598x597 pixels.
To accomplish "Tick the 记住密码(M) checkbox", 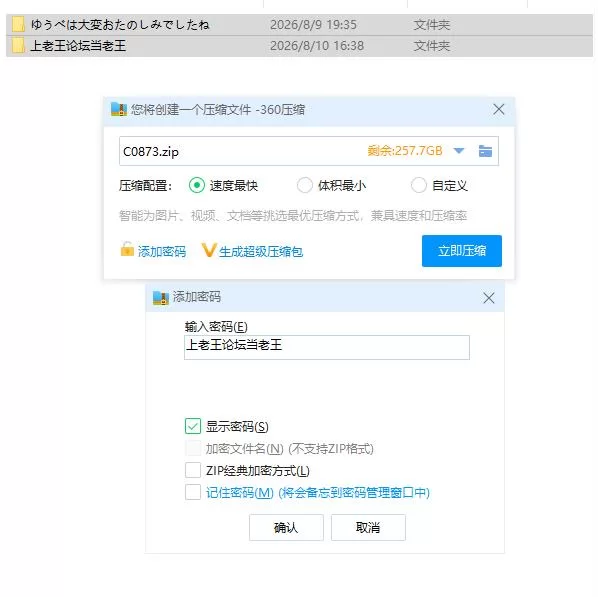I will point(193,492).
